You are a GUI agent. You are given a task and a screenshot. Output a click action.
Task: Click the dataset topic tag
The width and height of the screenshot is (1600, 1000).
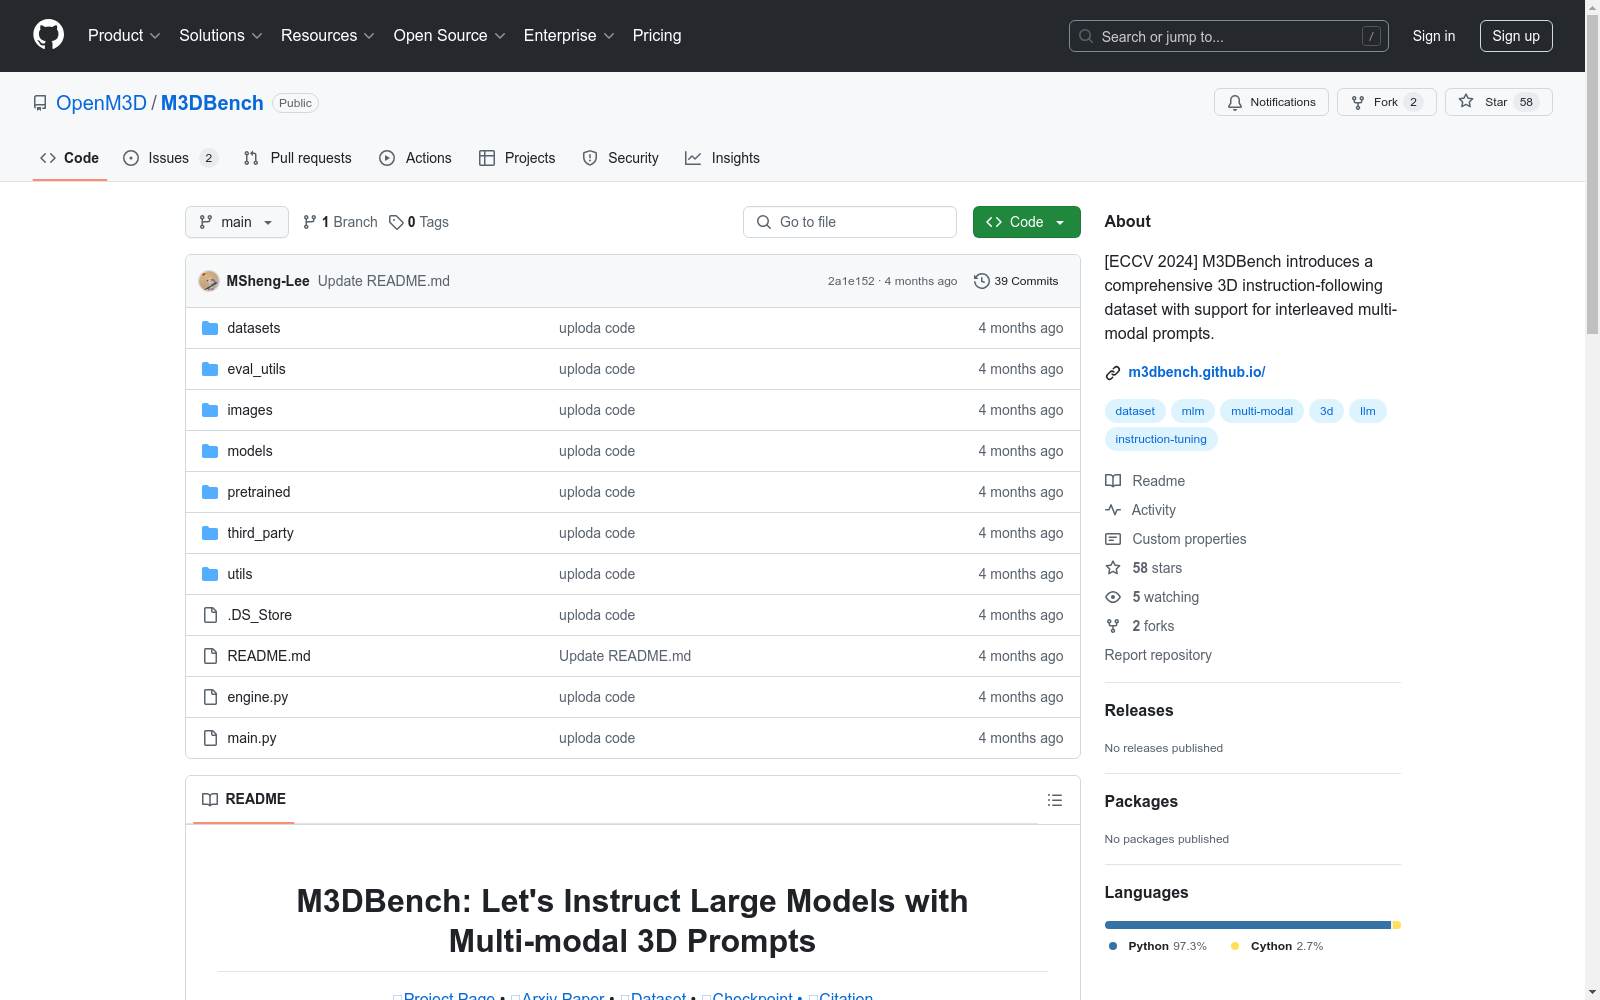pos(1135,411)
